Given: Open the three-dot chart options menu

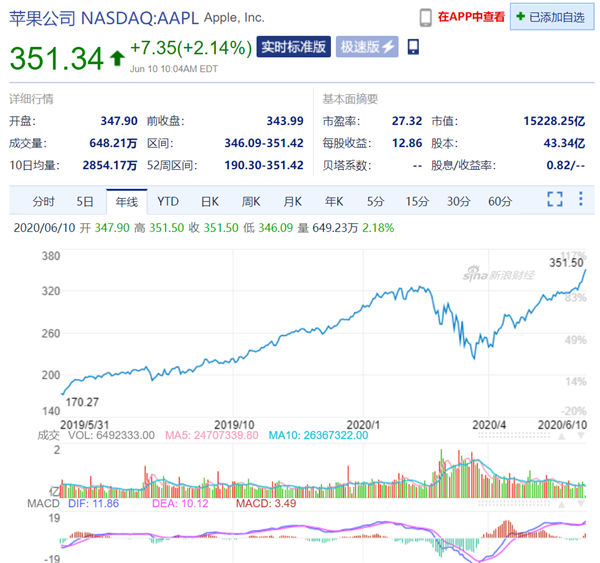Looking at the screenshot, I should click(580, 199).
